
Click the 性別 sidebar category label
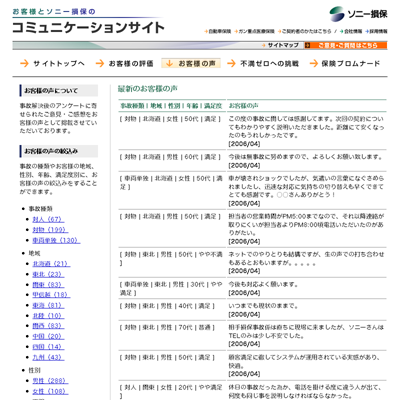[35, 370]
